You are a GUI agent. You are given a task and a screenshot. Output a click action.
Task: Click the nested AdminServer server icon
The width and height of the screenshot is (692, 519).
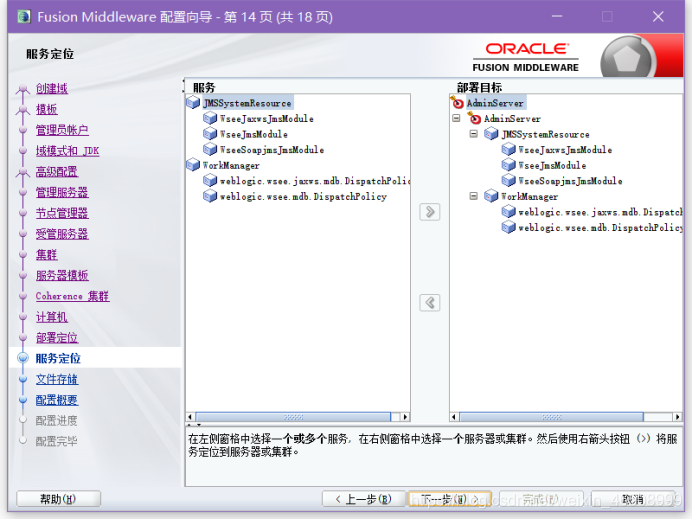click(474, 118)
